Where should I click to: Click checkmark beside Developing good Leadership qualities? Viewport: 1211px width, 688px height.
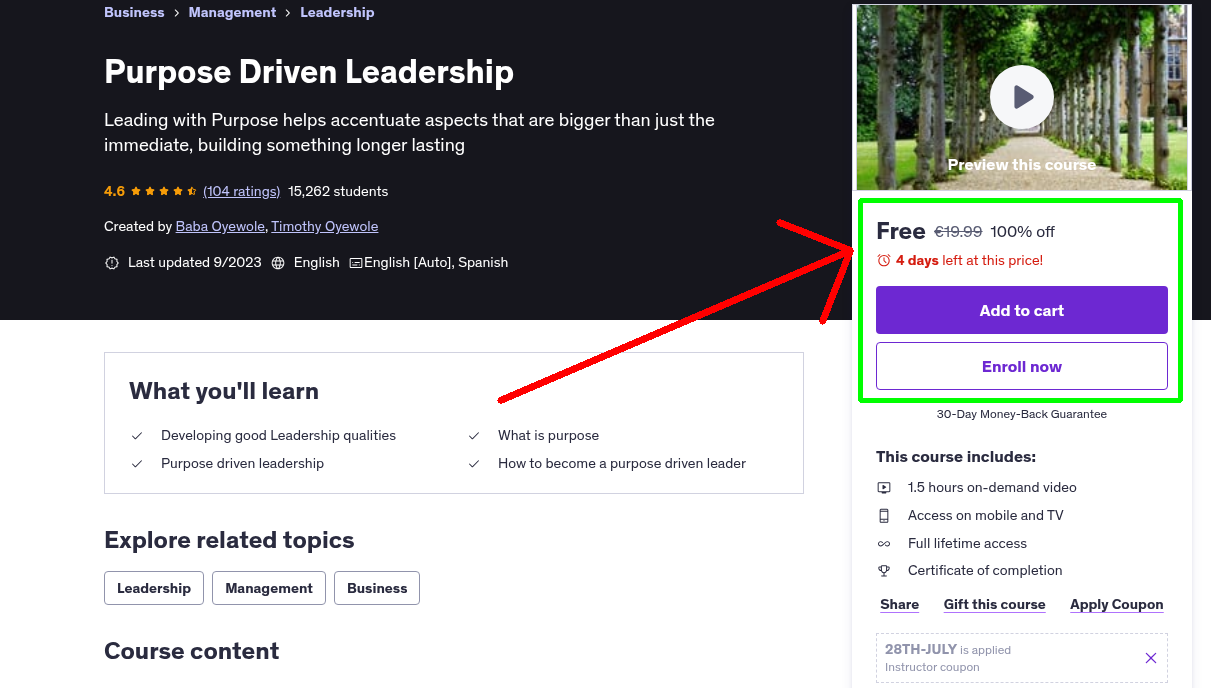137,436
